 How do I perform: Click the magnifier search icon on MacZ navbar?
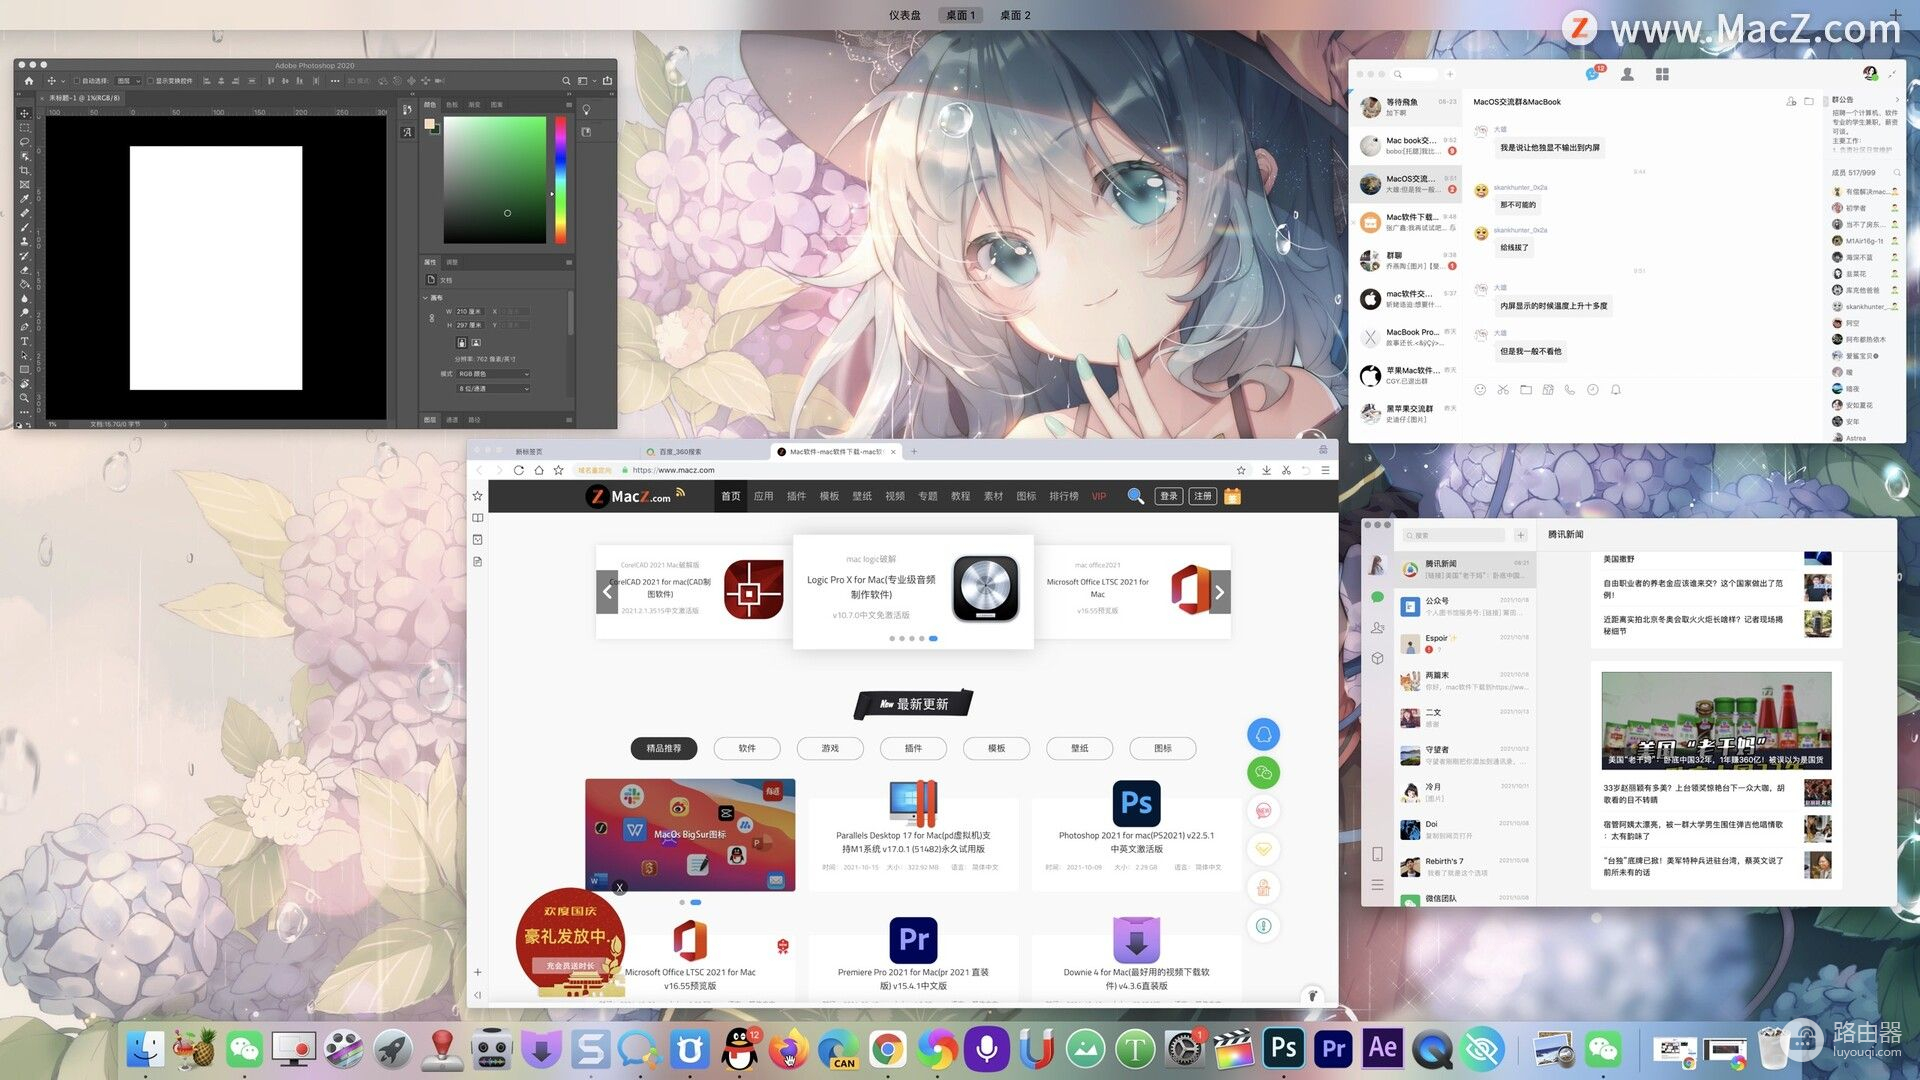click(1135, 496)
